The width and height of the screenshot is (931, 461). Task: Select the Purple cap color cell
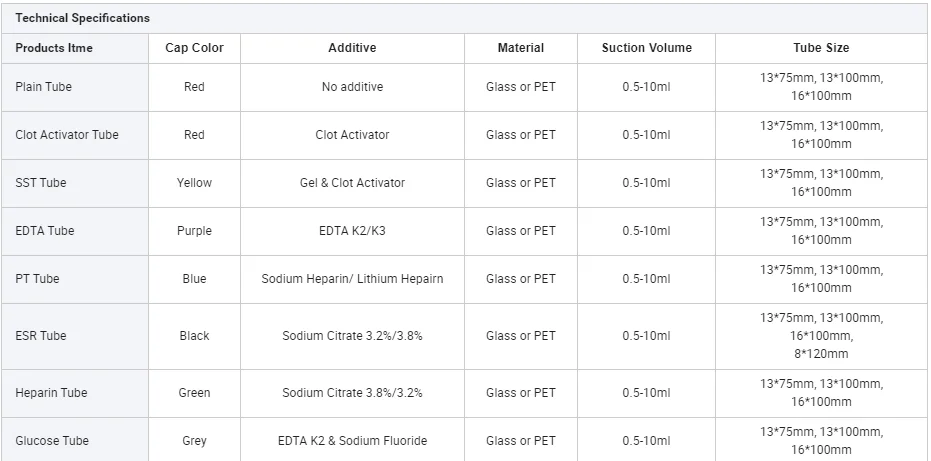194,231
